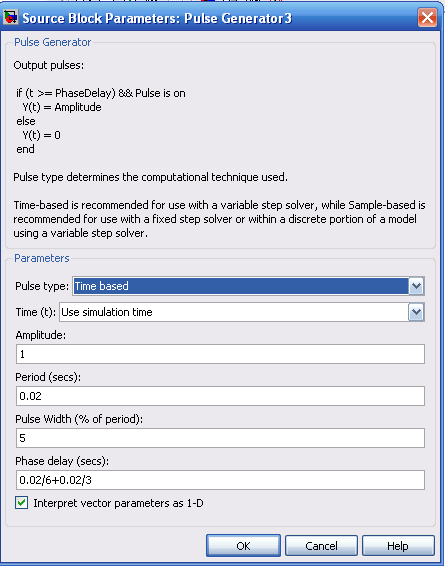445x566 pixels.
Task: Click the OK button
Action: 243,545
